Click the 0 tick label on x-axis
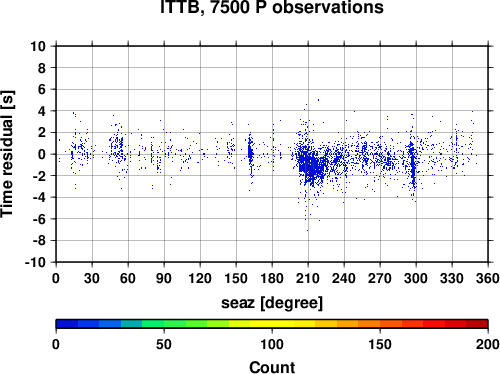The image size is (500, 374). (x=56, y=278)
